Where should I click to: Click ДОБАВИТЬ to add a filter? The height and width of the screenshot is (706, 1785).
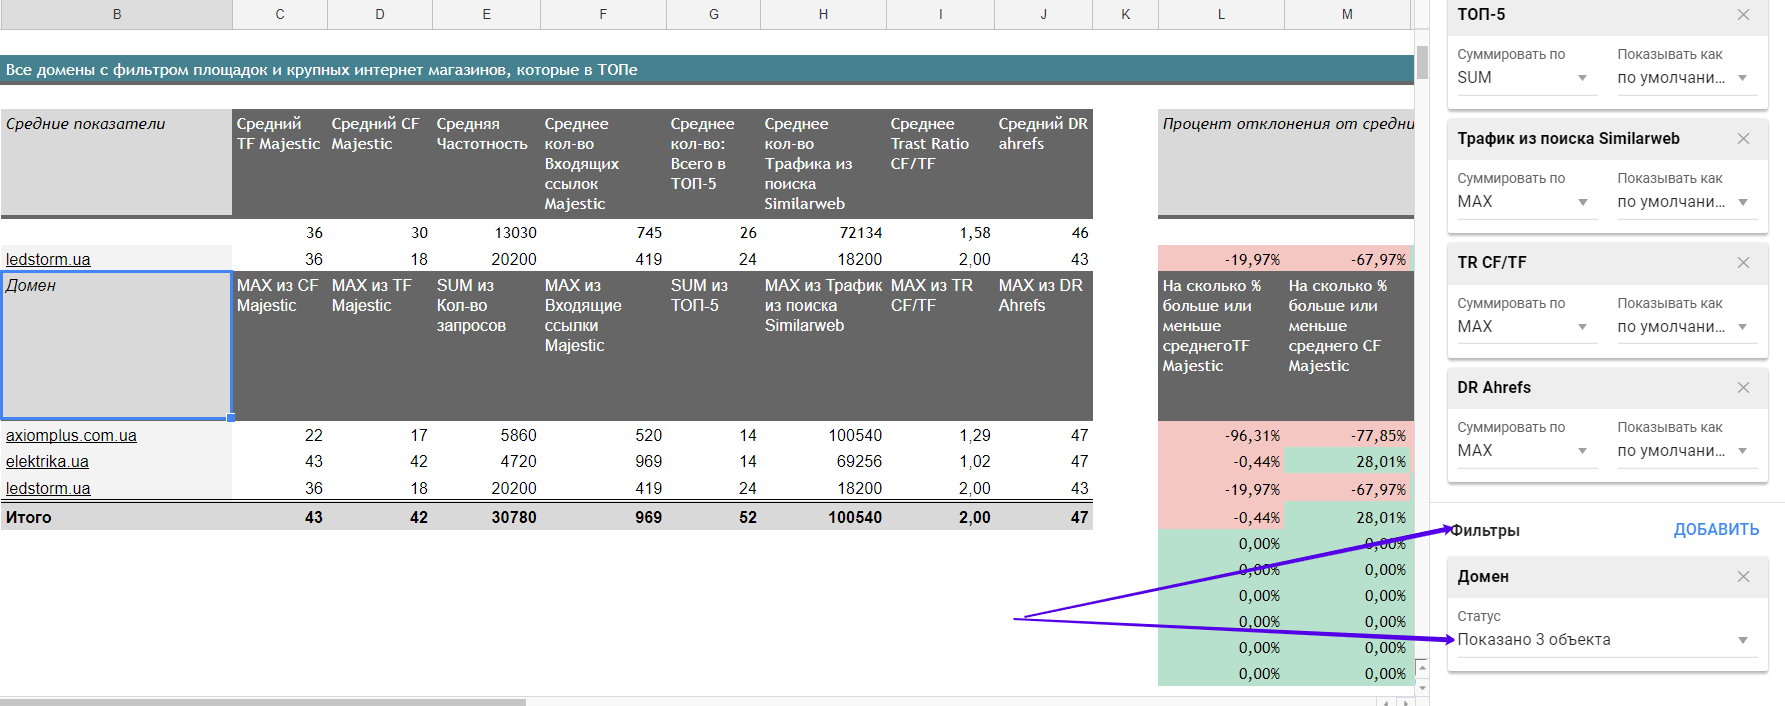(x=1716, y=530)
